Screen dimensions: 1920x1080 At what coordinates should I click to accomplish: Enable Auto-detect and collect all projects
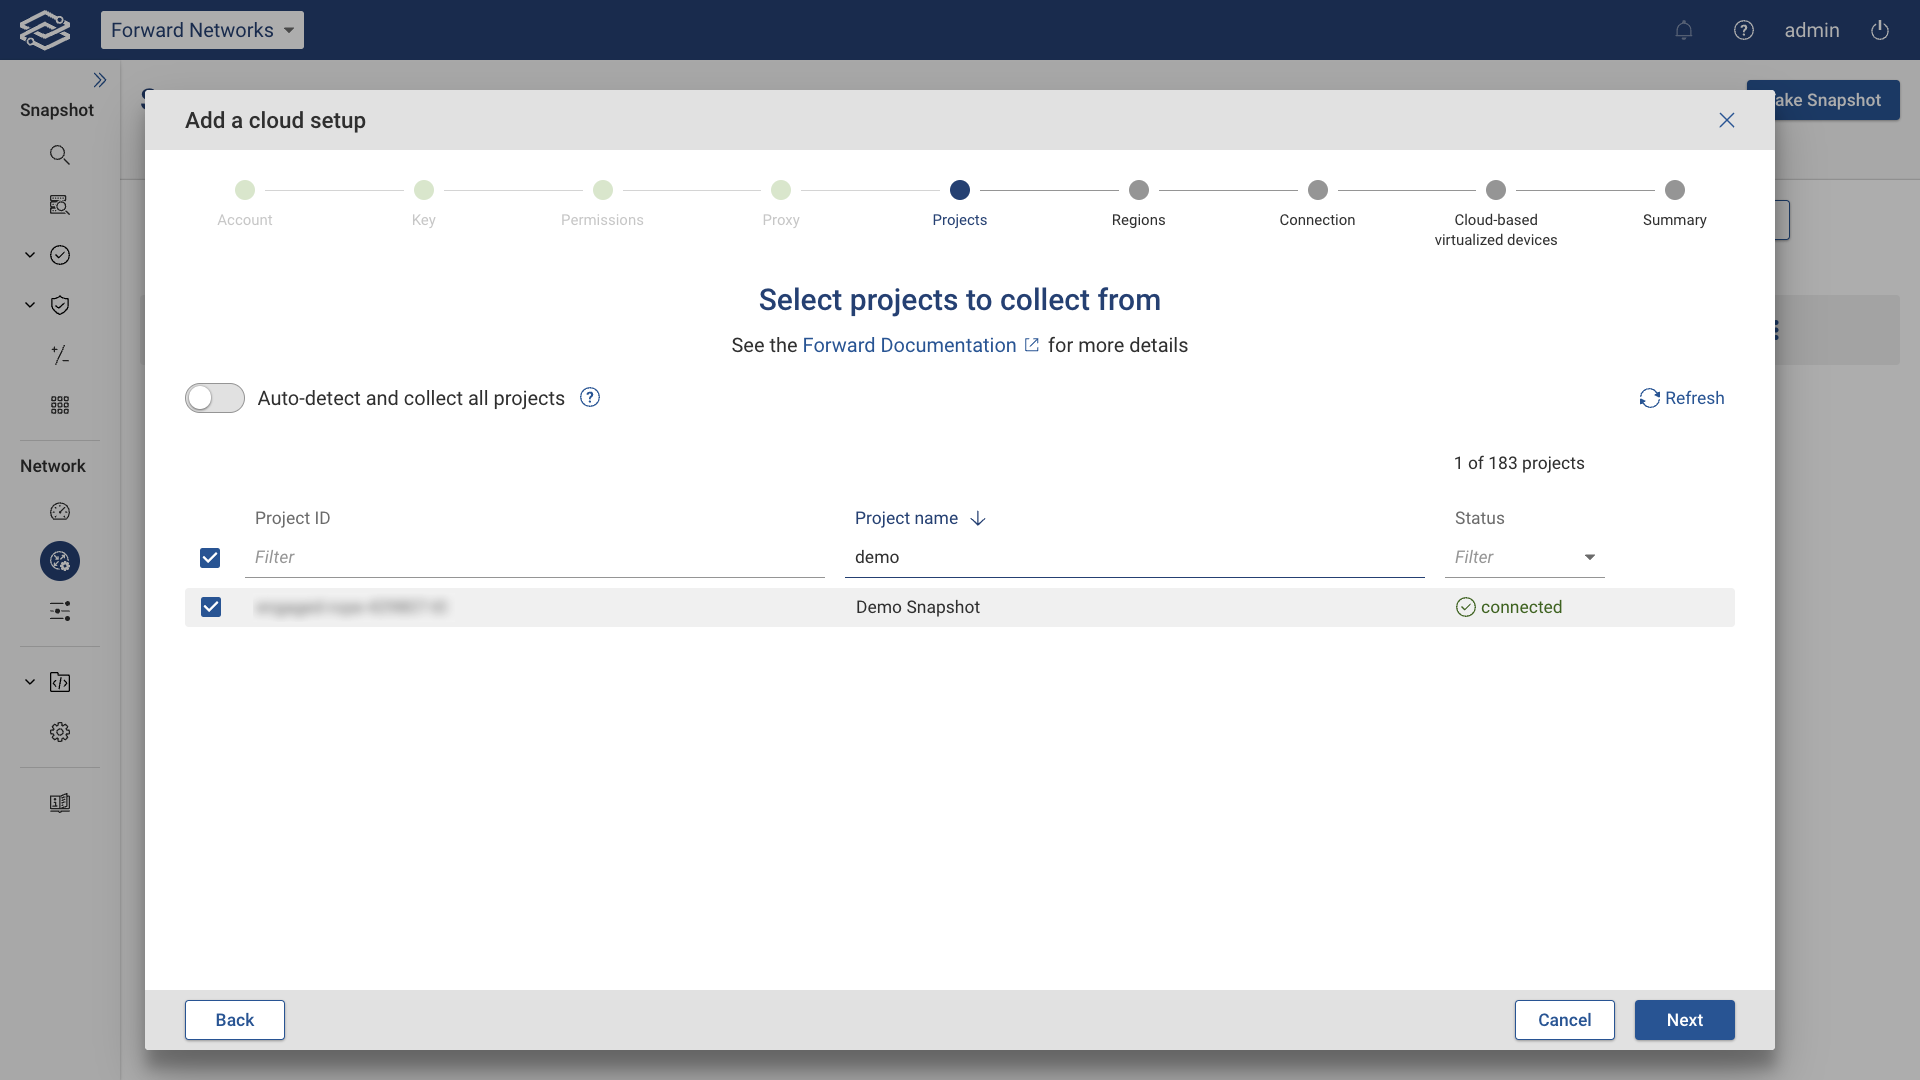[214, 398]
